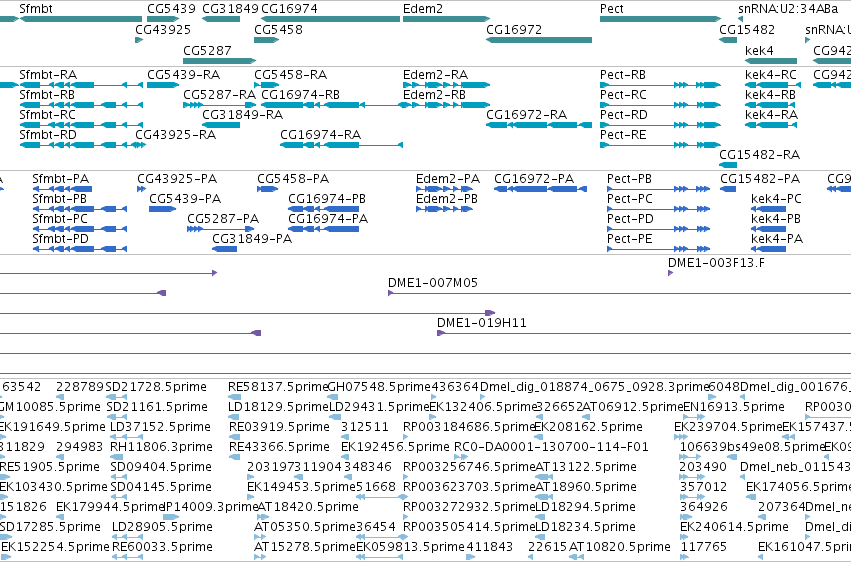
Task: Select the CG16972 gene bar
Action: coord(539,40)
